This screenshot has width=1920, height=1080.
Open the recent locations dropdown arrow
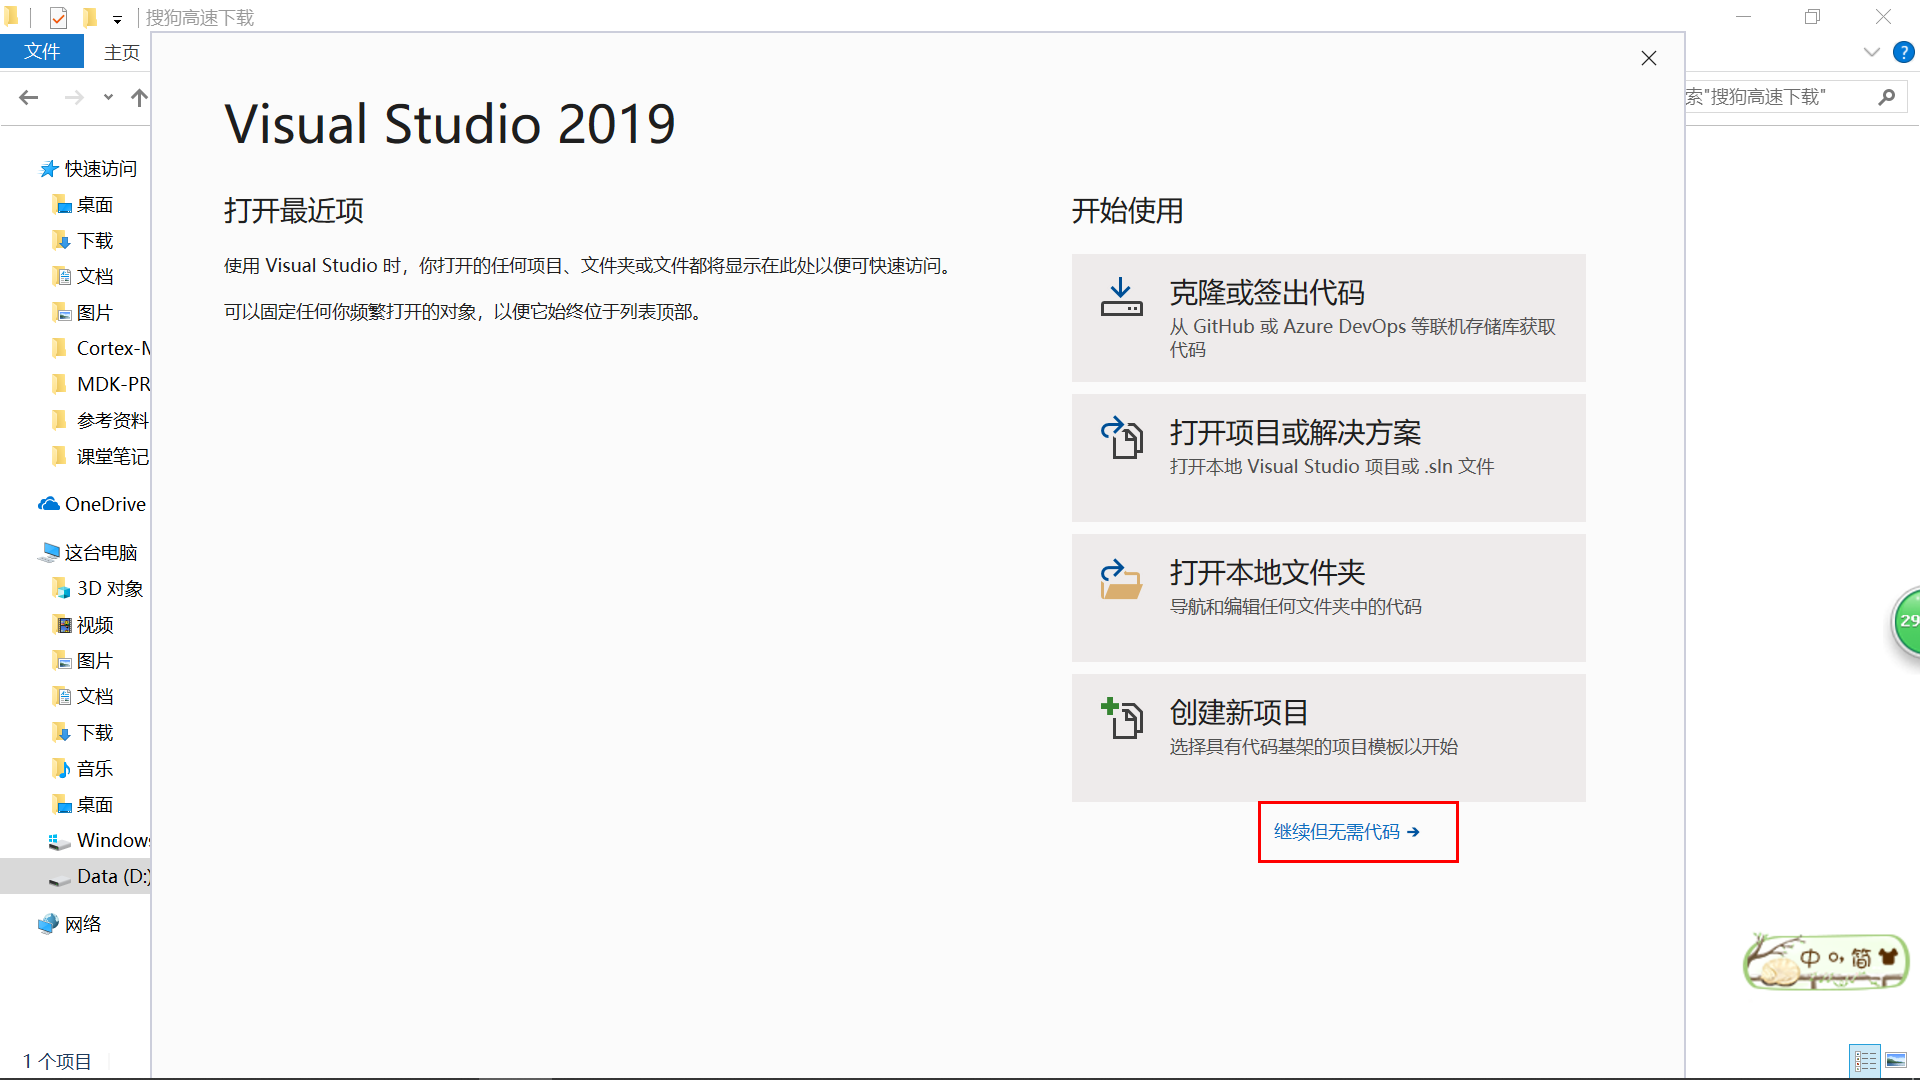[x=108, y=97]
